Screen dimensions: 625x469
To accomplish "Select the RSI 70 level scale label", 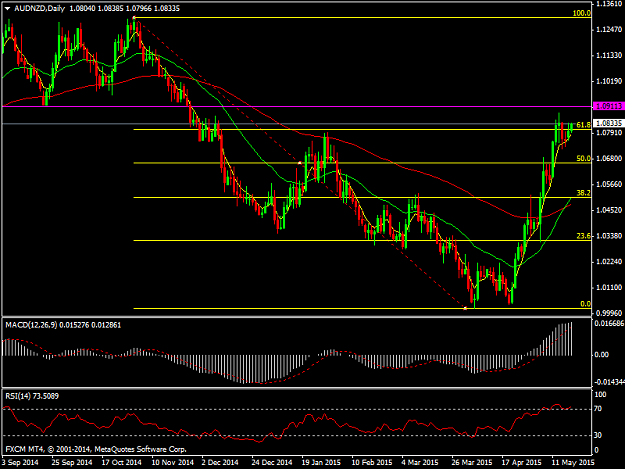I will pyautogui.click(x=597, y=409).
